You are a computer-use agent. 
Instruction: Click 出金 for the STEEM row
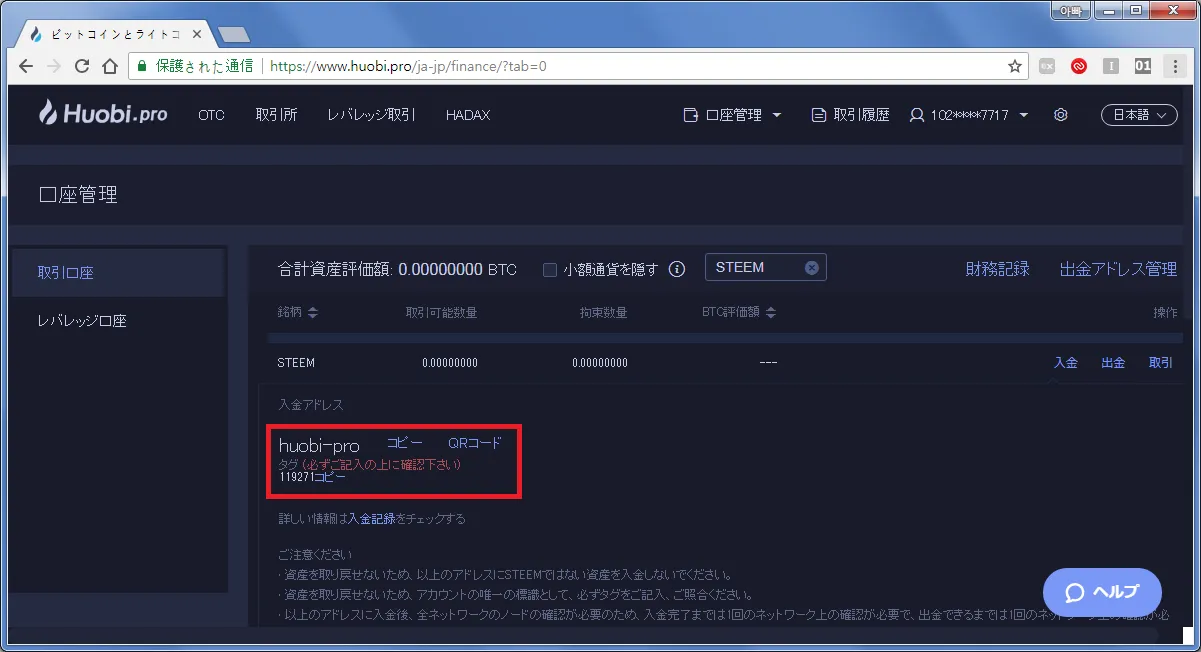click(x=1113, y=363)
